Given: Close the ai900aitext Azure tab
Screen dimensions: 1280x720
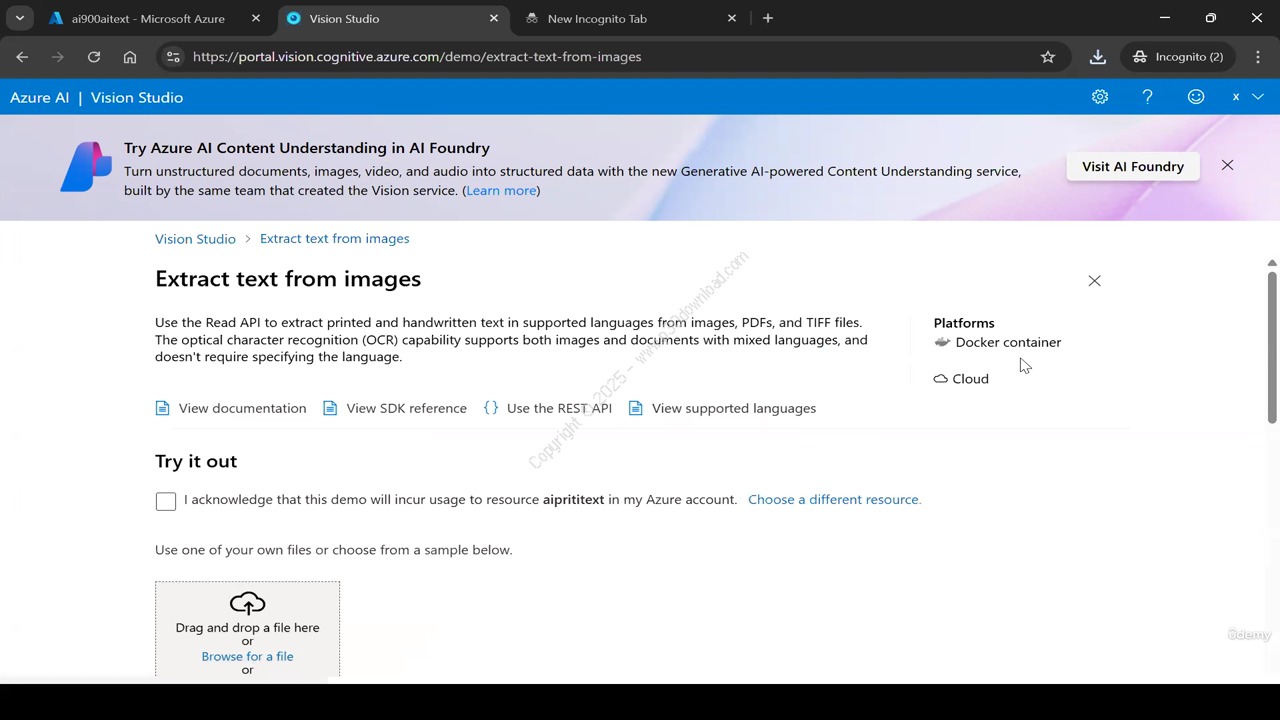Looking at the screenshot, I should tap(256, 18).
